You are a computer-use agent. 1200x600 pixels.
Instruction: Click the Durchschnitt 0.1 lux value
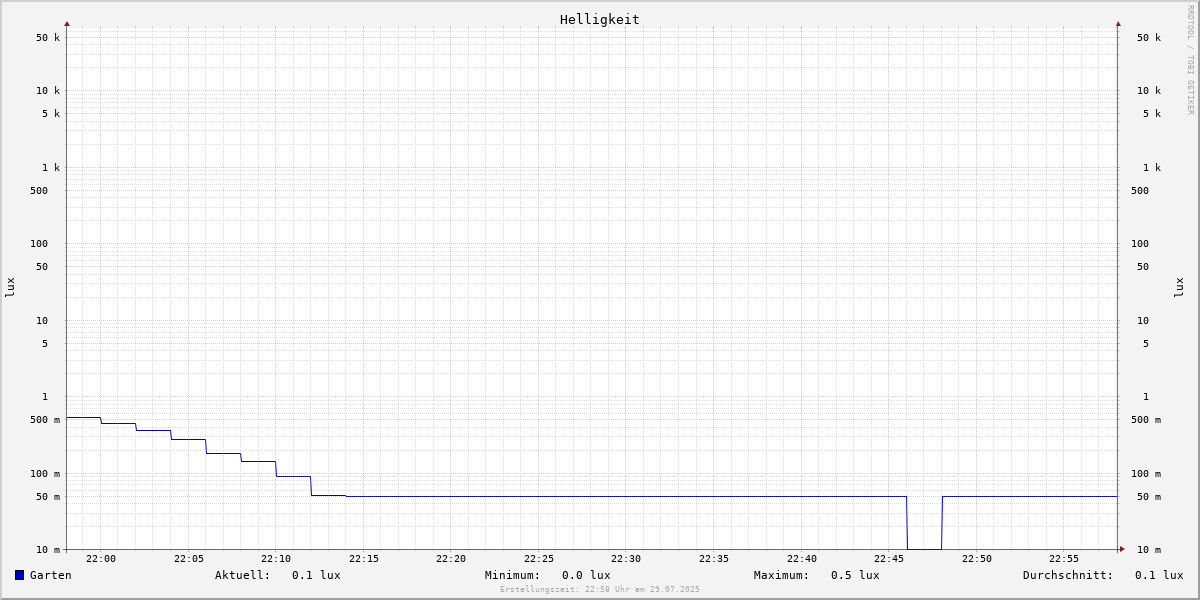click(x=1159, y=575)
